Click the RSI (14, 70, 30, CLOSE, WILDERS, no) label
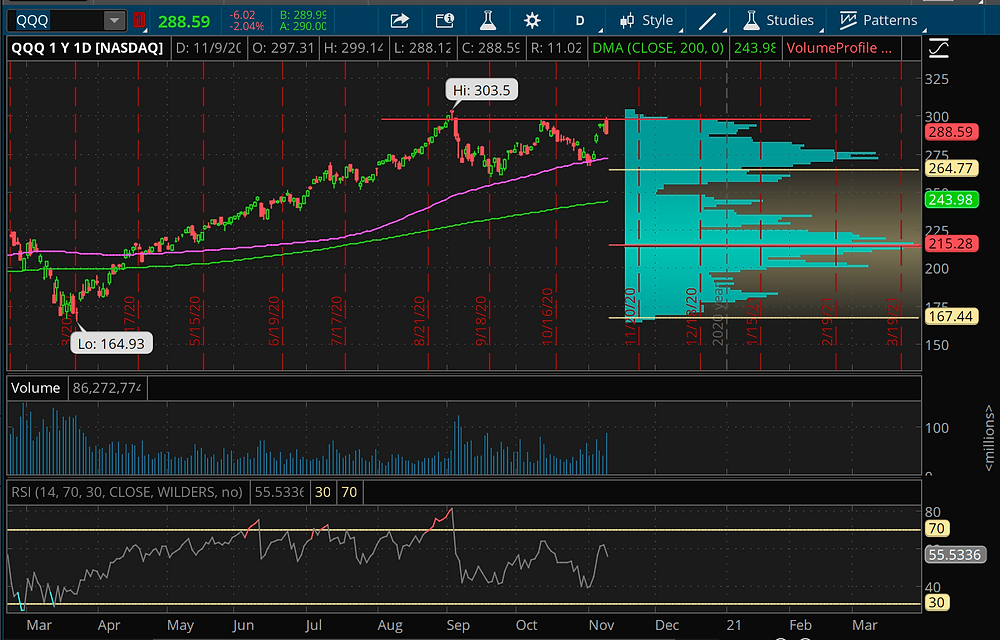Screen dimensions: 1000x640 tap(127, 492)
